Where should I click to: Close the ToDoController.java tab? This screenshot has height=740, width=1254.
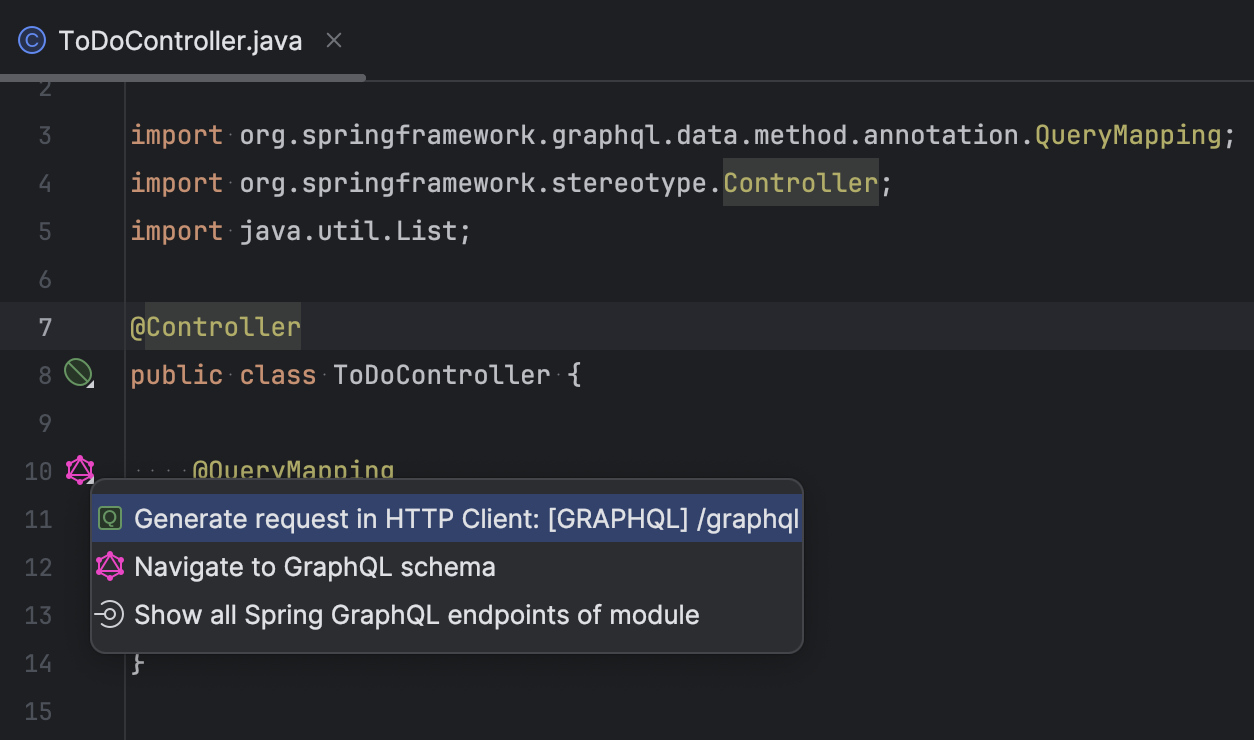(333, 40)
